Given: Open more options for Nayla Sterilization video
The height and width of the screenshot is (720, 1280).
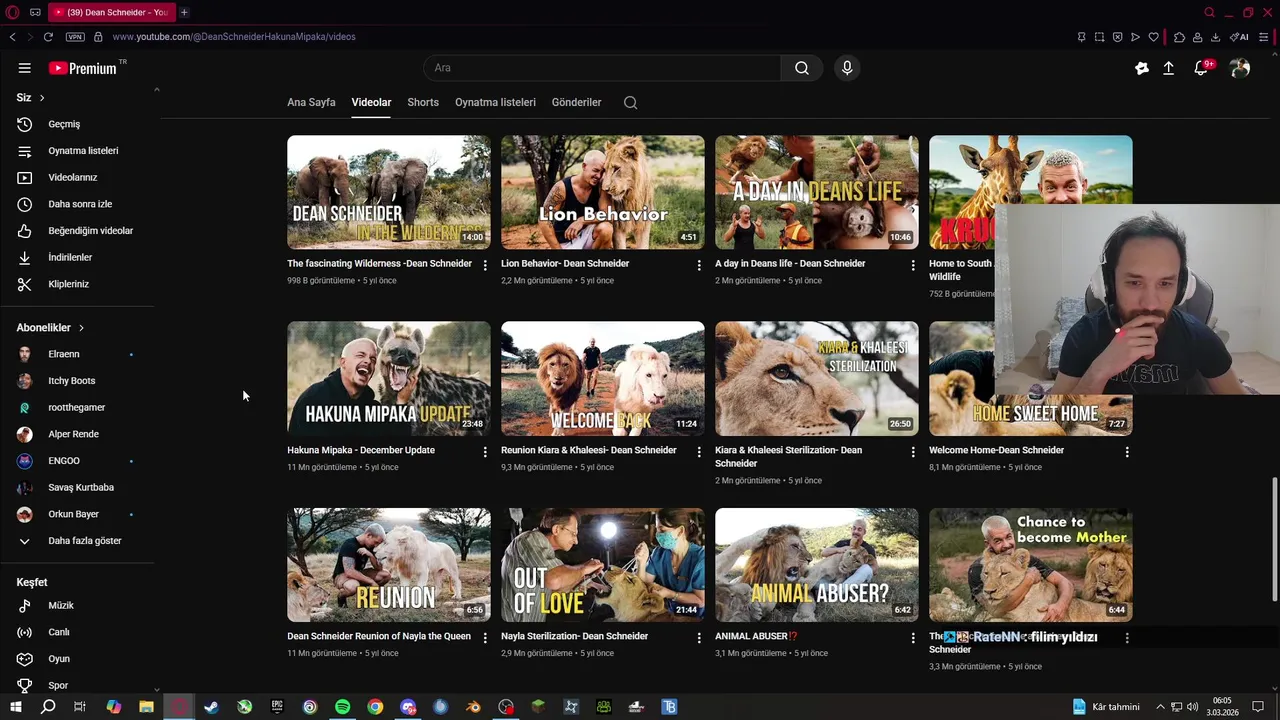Looking at the screenshot, I should click(699, 638).
